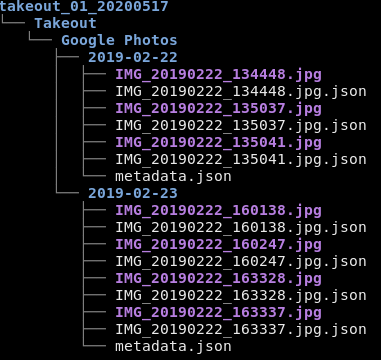Click metadata.json under 2019-02-23
Screen dimensions: 381x360
tap(173, 347)
